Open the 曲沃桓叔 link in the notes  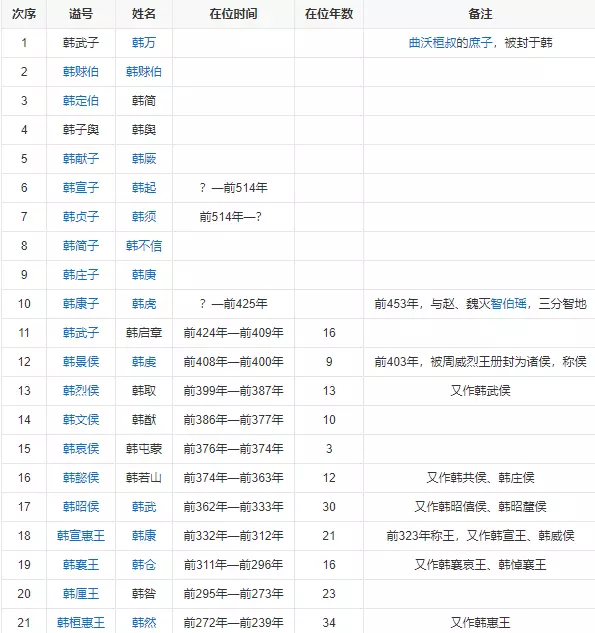click(432, 43)
